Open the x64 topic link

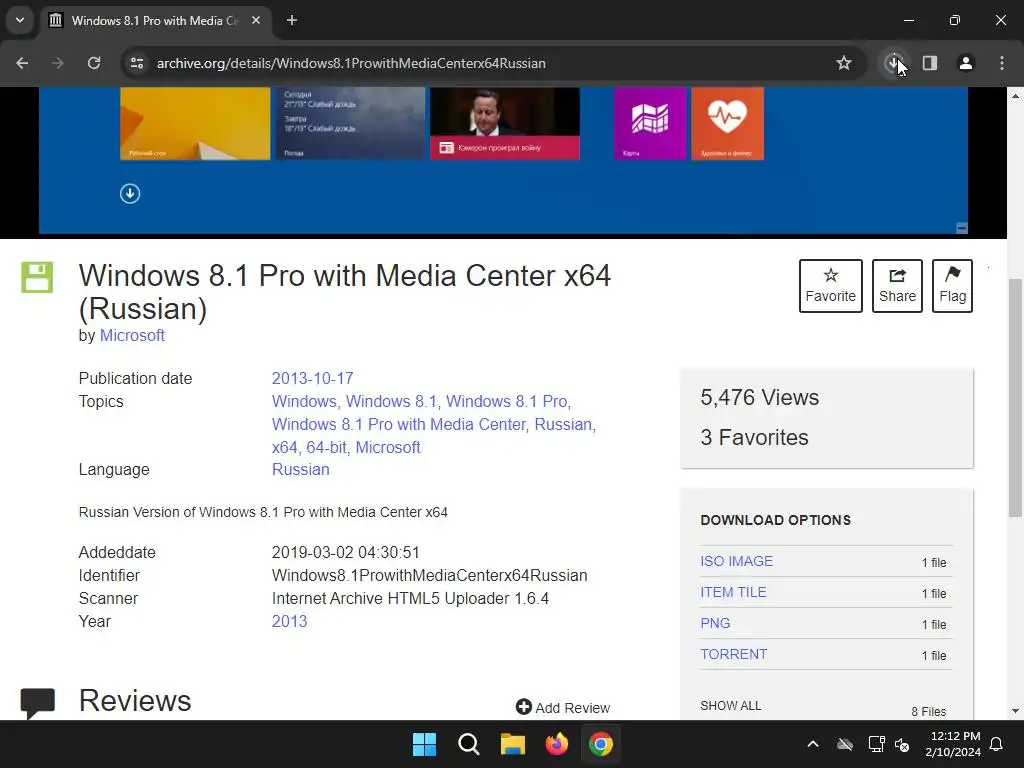coord(284,447)
